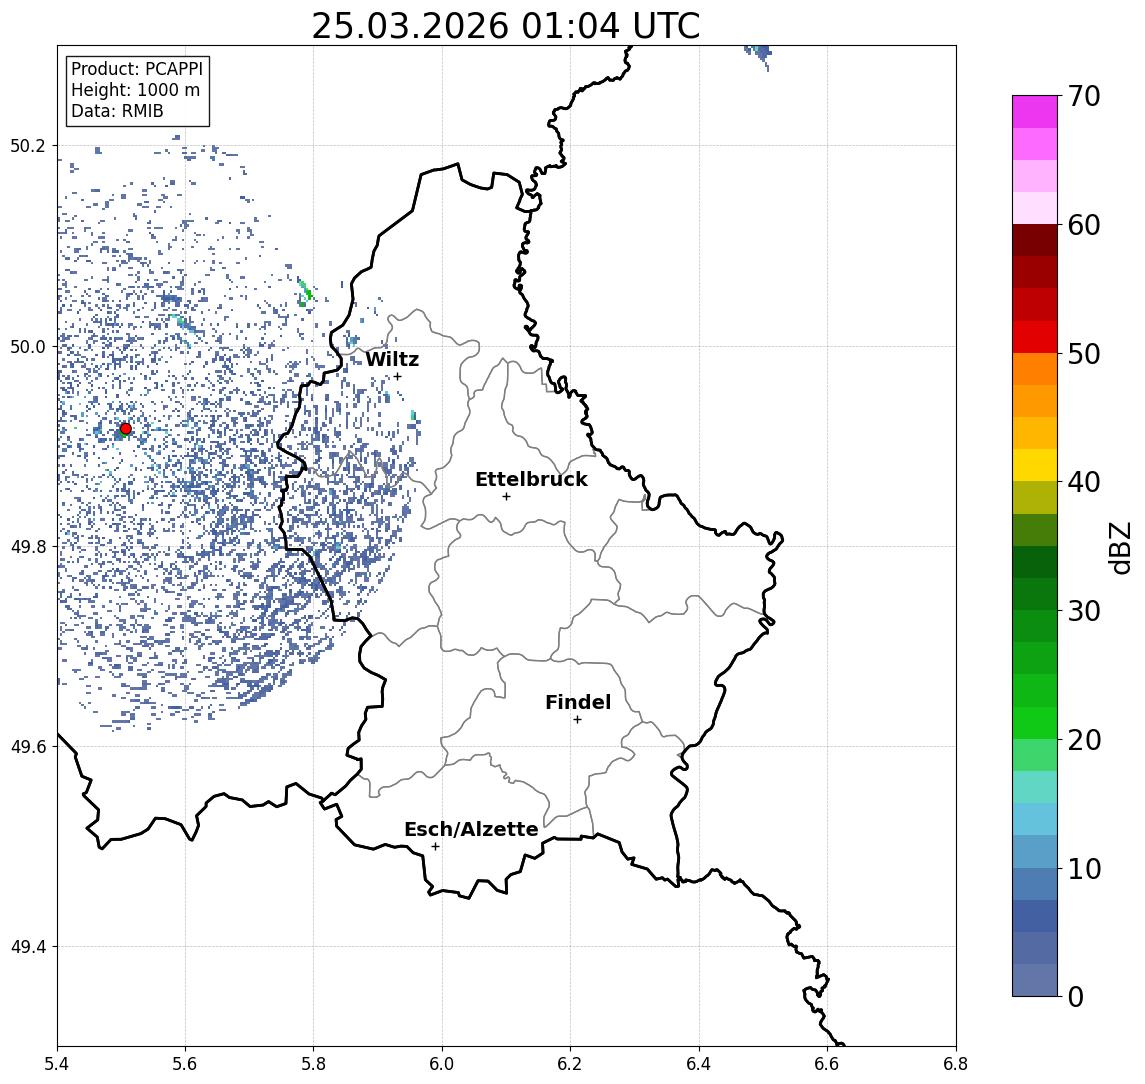Pick the magenta top colorbar swatch
The image size is (1145, 1084).
tap(1035, 112)
